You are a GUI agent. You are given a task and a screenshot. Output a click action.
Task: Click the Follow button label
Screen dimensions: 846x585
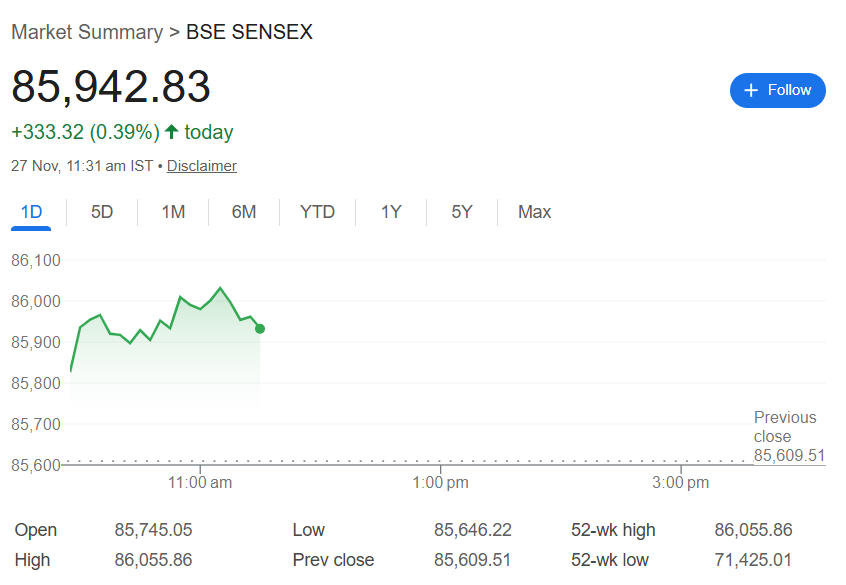point(789,90)
